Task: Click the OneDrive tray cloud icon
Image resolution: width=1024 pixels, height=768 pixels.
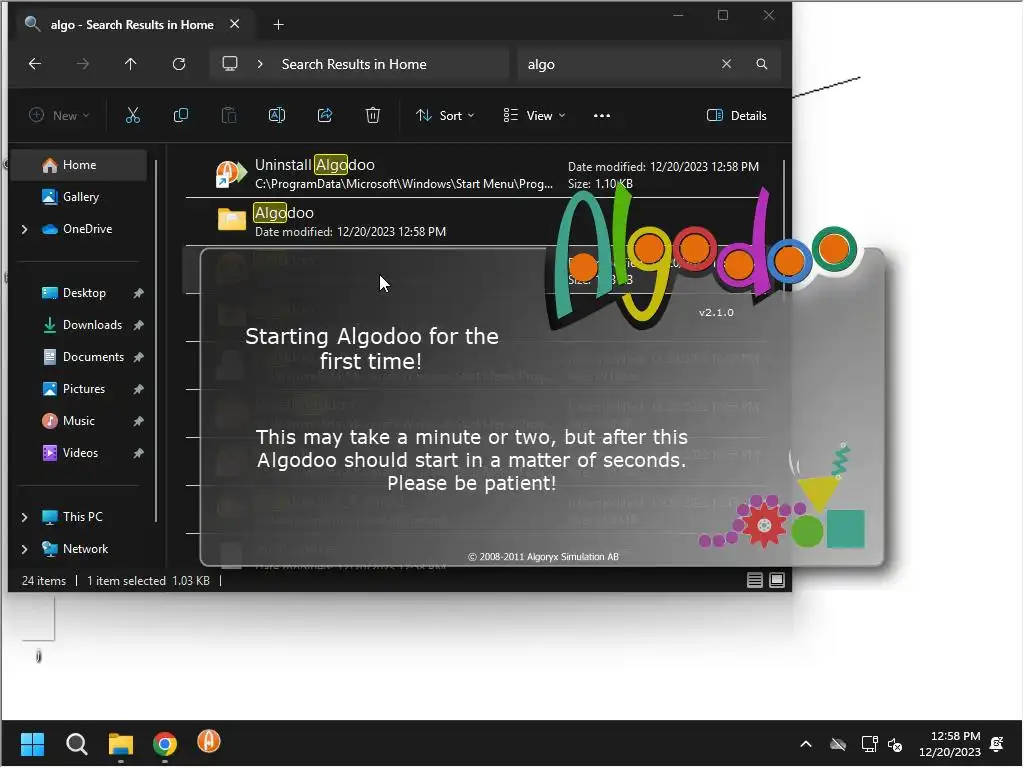Action: [x=838, y=744]
